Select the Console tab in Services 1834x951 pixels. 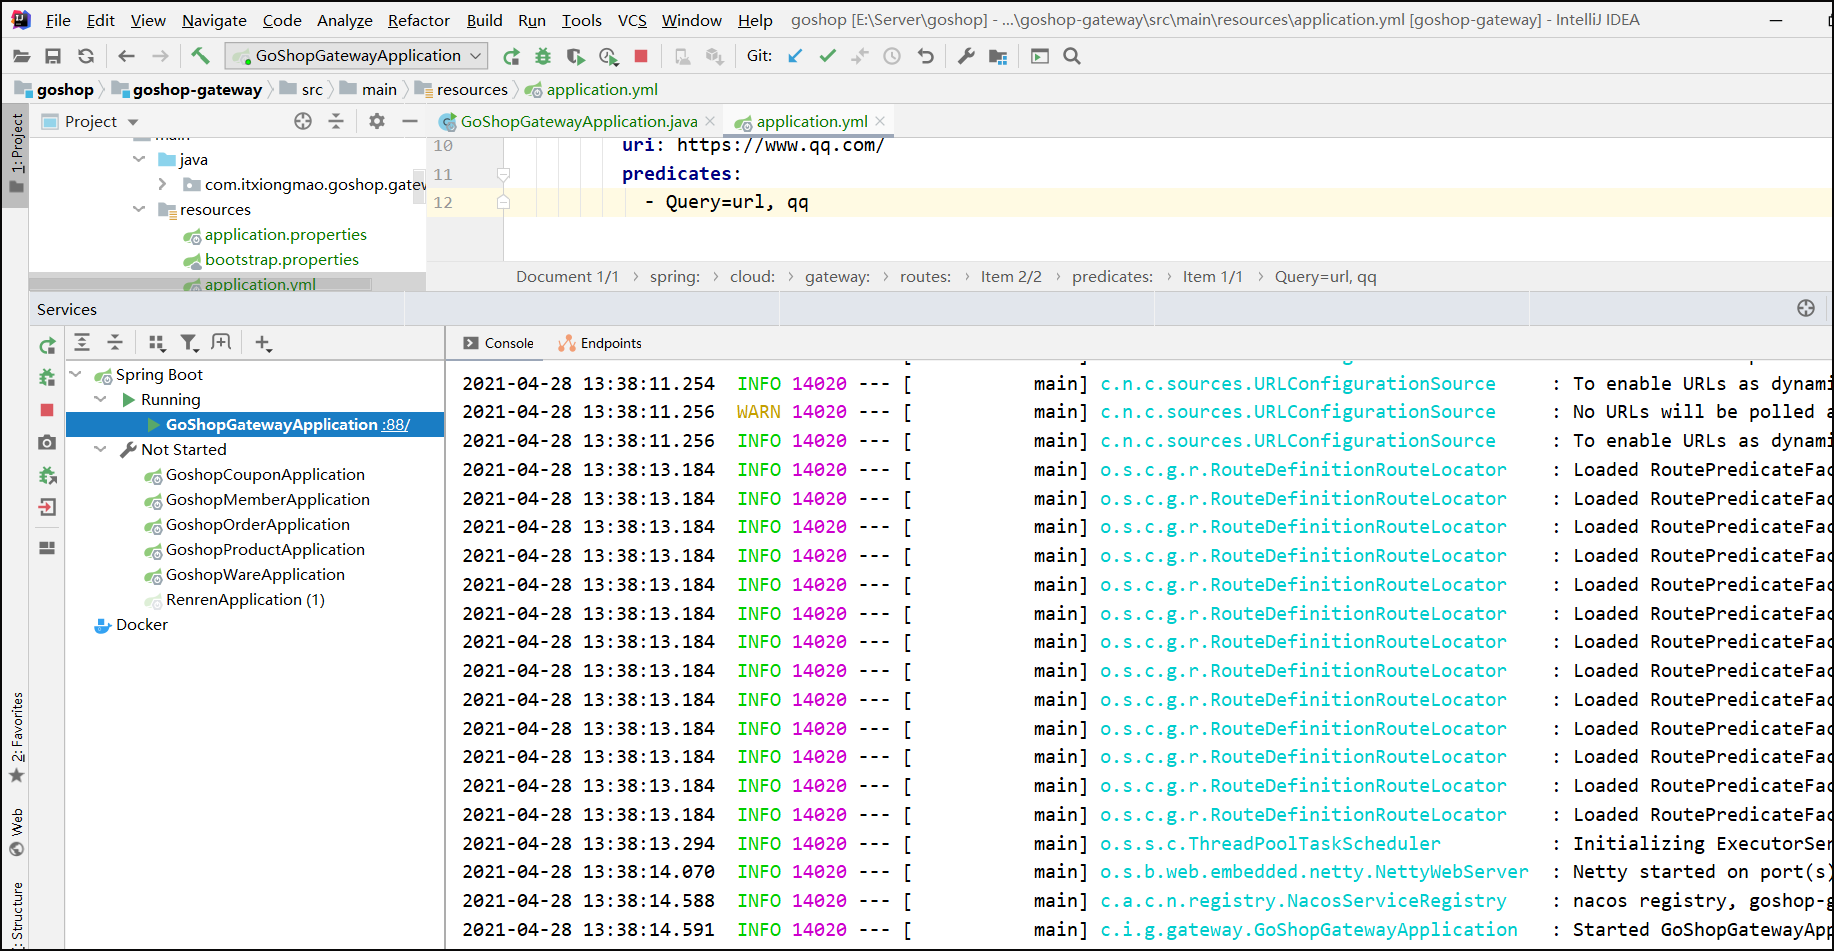click(x=498, y=343)
